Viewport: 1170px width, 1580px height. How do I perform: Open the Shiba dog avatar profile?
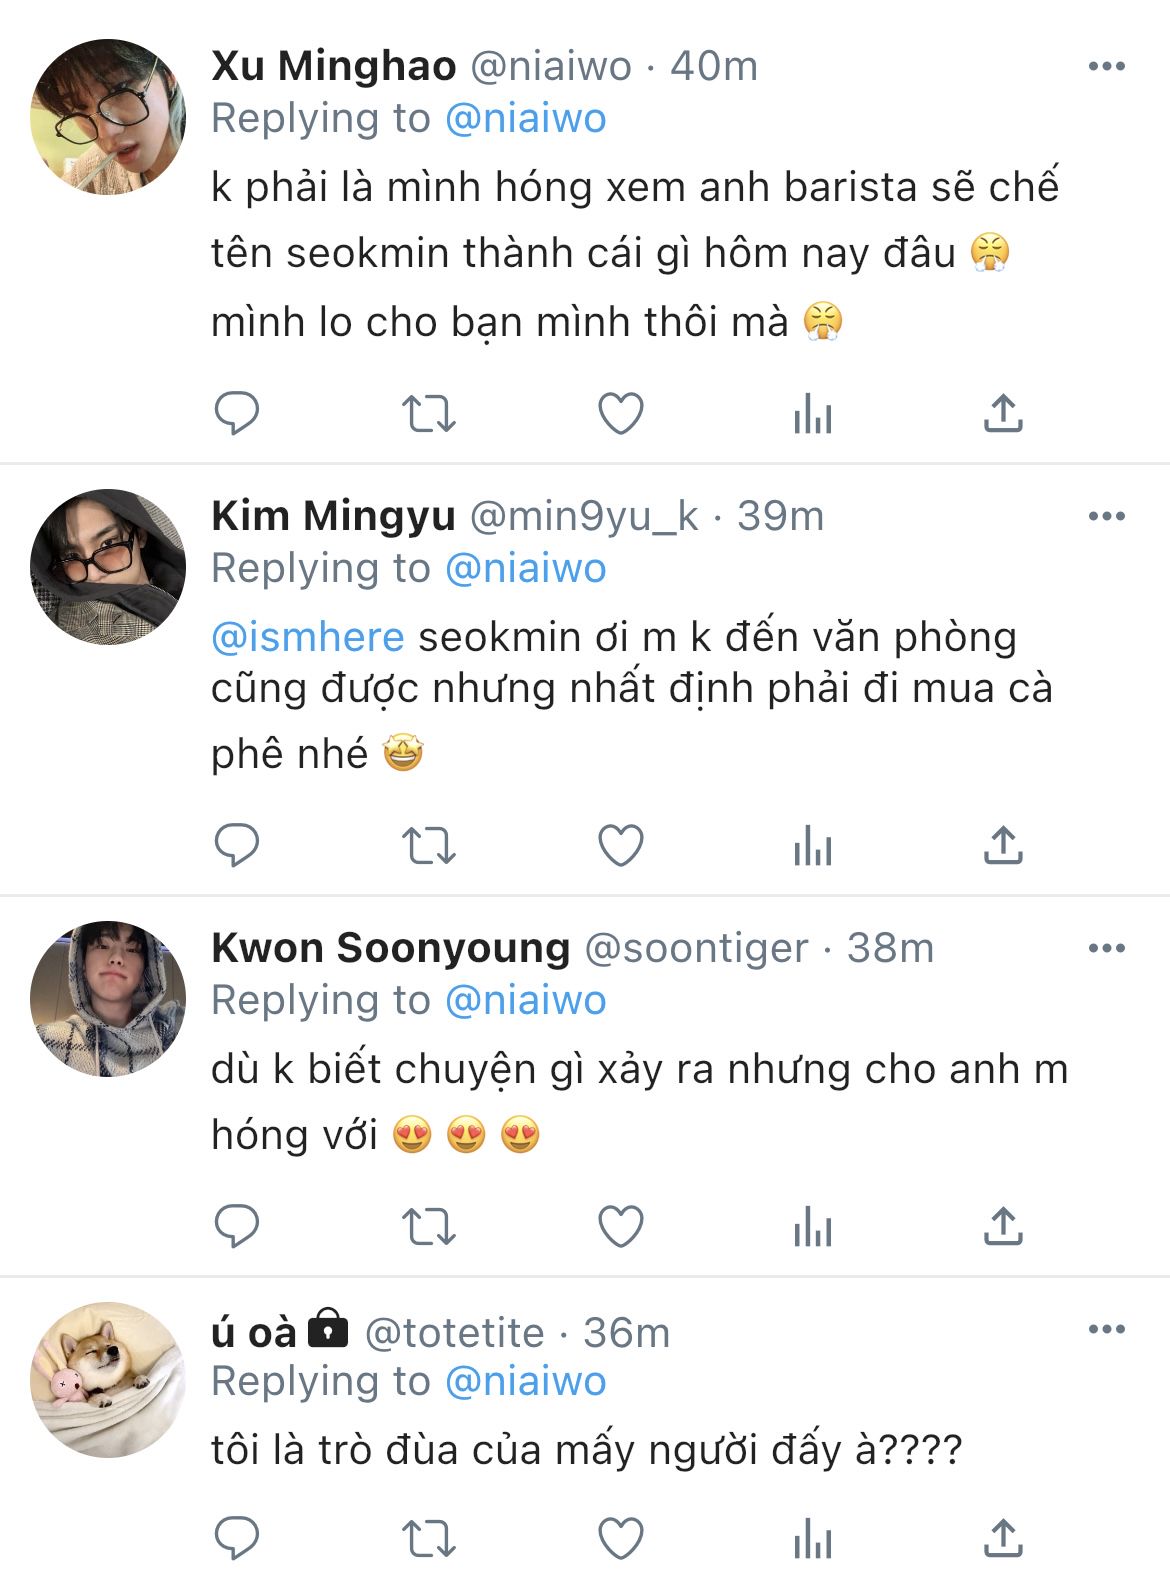coord(108,1380)
